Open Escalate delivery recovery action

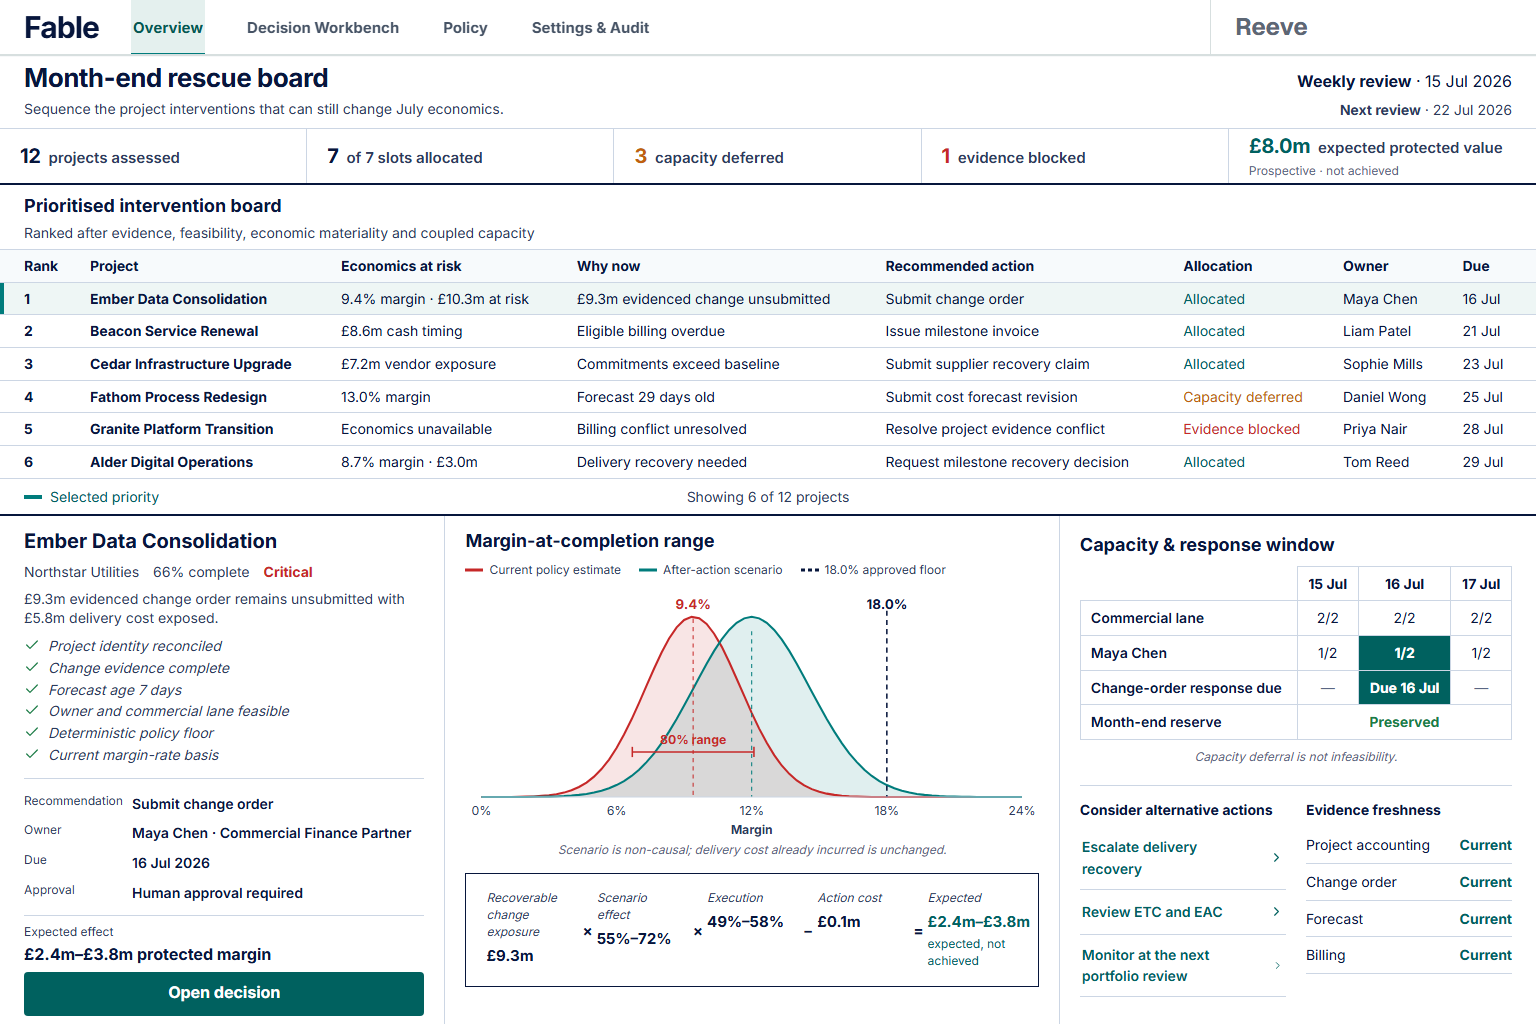coord(1183,858)
